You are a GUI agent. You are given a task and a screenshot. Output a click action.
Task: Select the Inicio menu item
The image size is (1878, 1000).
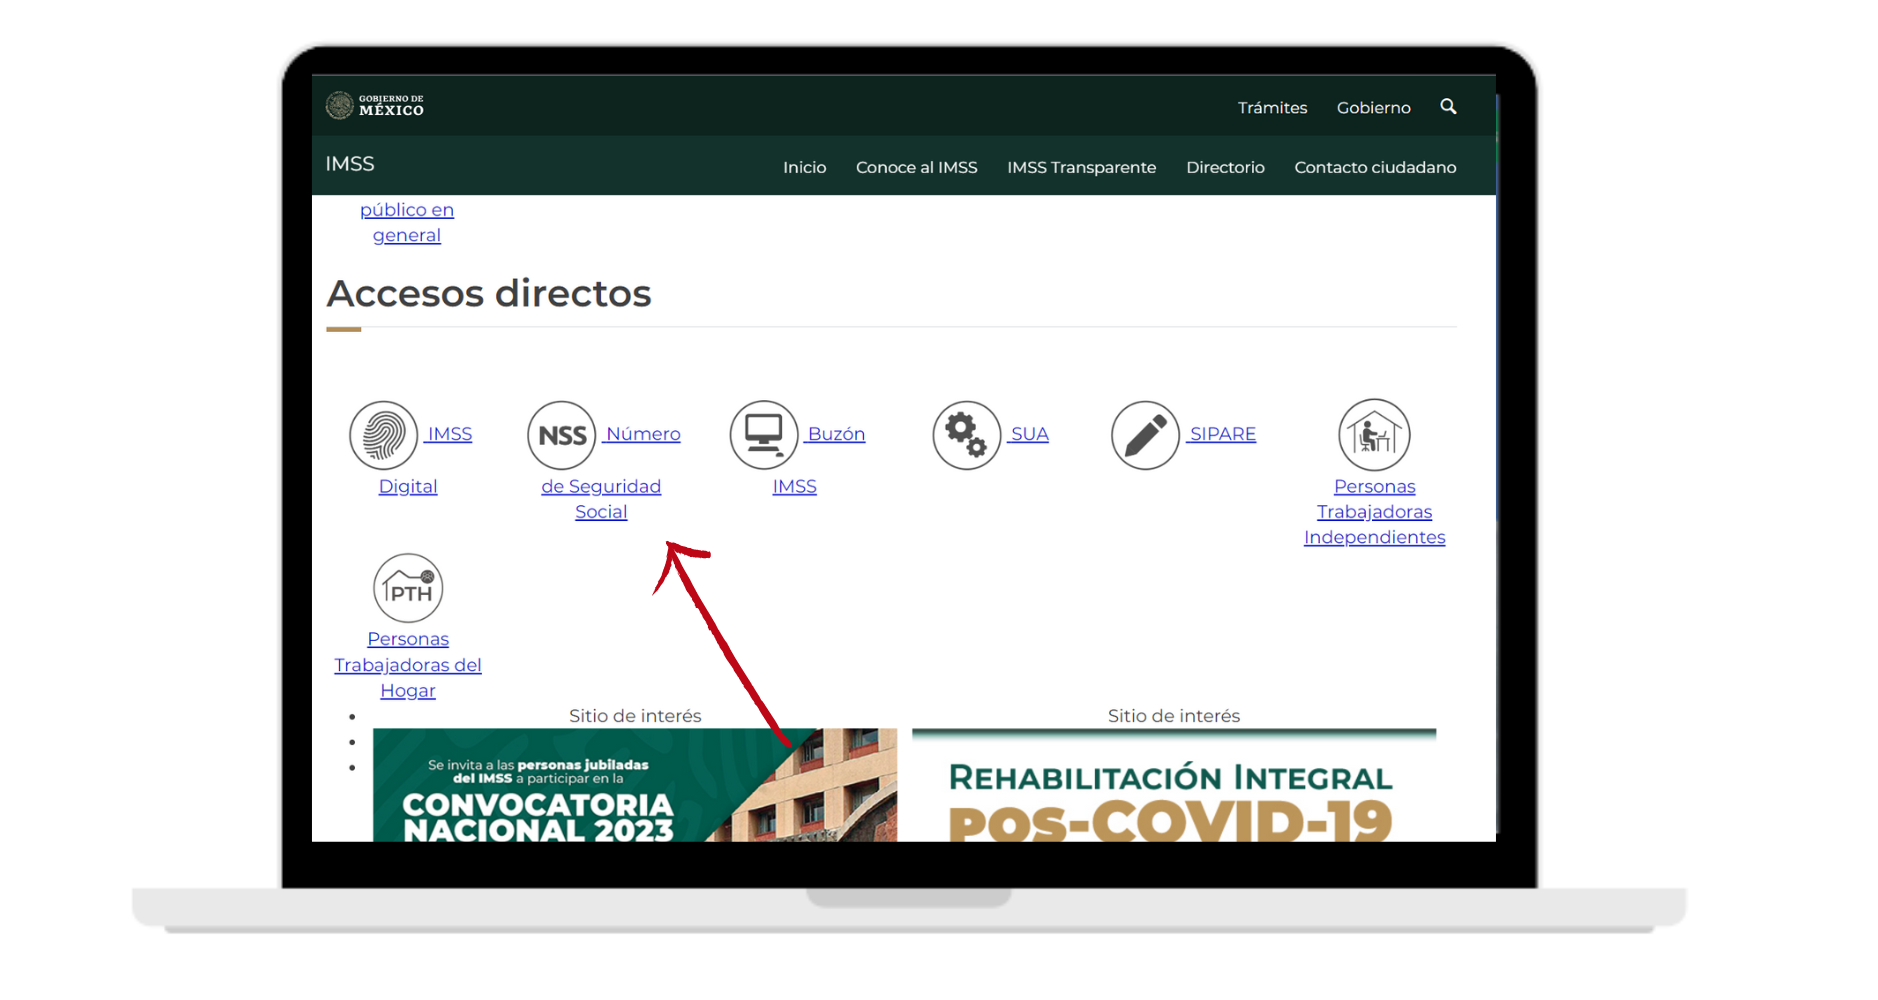tap(804, 167)
